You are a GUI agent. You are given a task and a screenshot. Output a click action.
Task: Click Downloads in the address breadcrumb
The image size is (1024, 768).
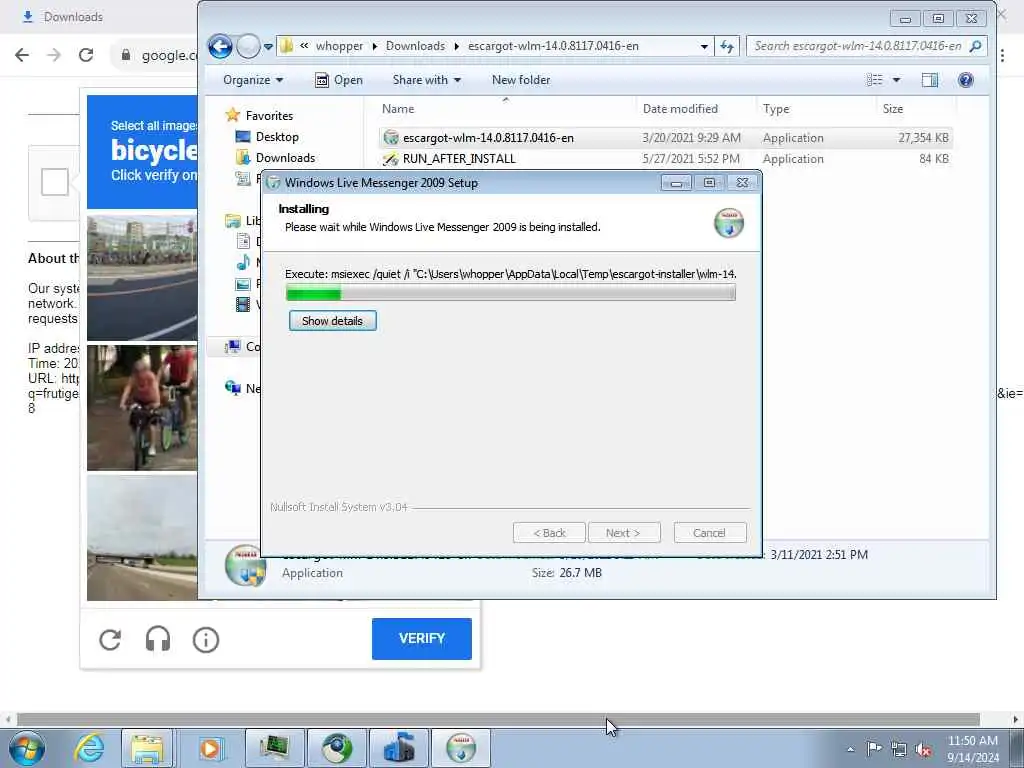point(415,46)
